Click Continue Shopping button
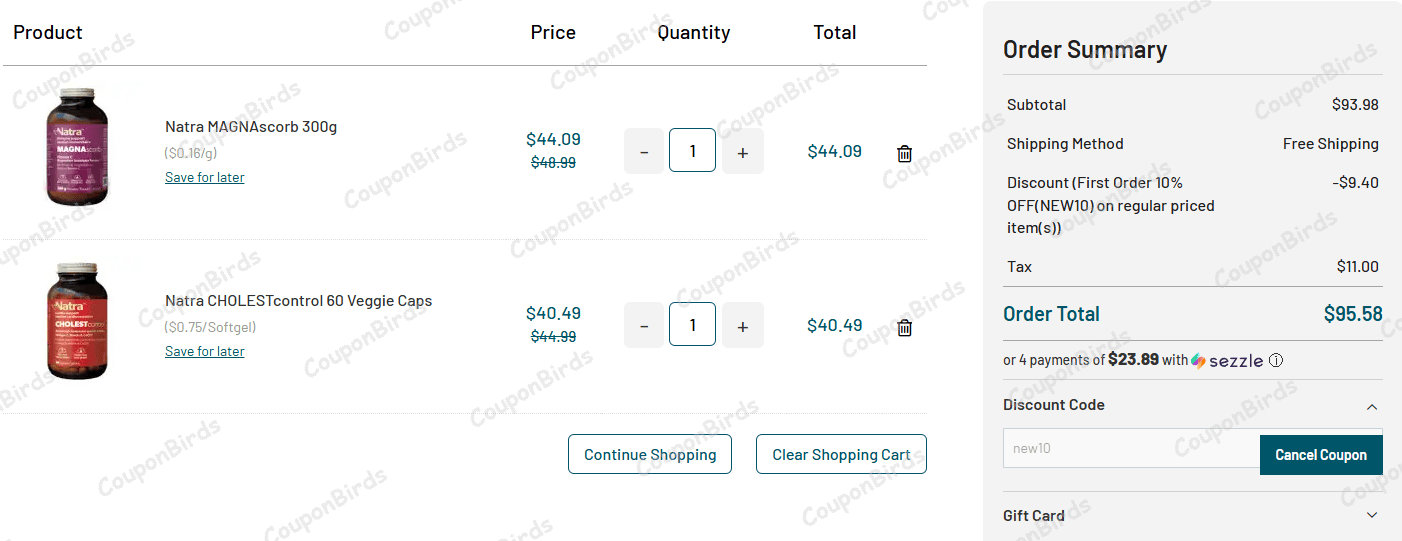This screenshot has height=541, width=1402. click(x=650, y=454)
